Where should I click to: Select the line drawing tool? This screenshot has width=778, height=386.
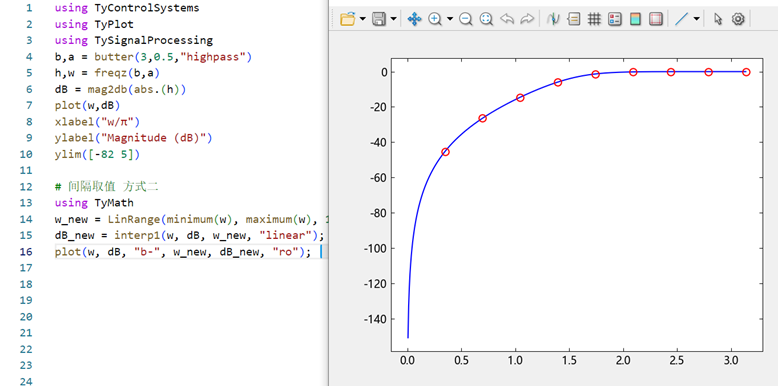coord(682,19)
